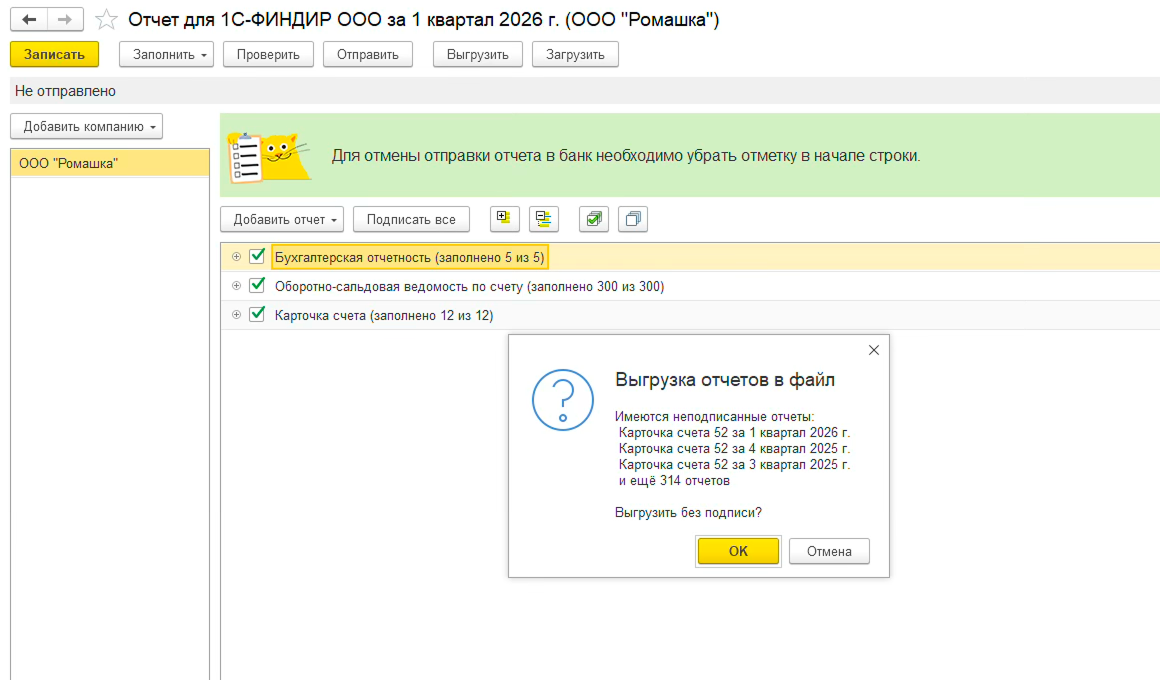Click the Выгрузить button
The height and width of the screenshot is (680, 1160).
(478, 55)
